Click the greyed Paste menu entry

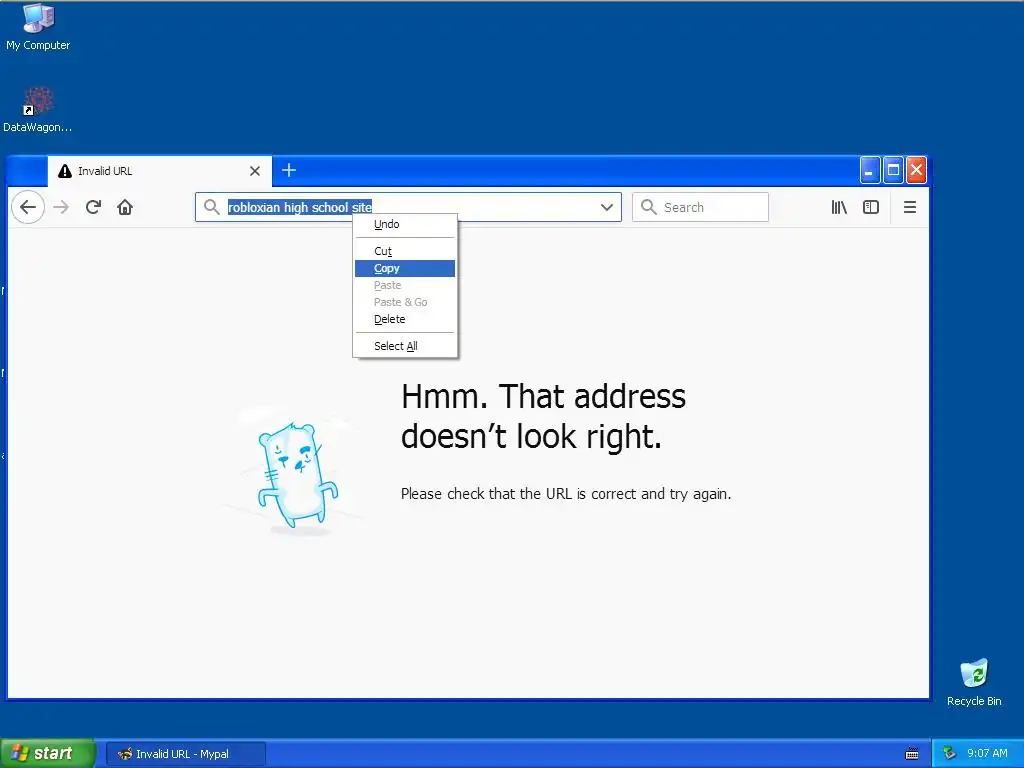point(405,285)
